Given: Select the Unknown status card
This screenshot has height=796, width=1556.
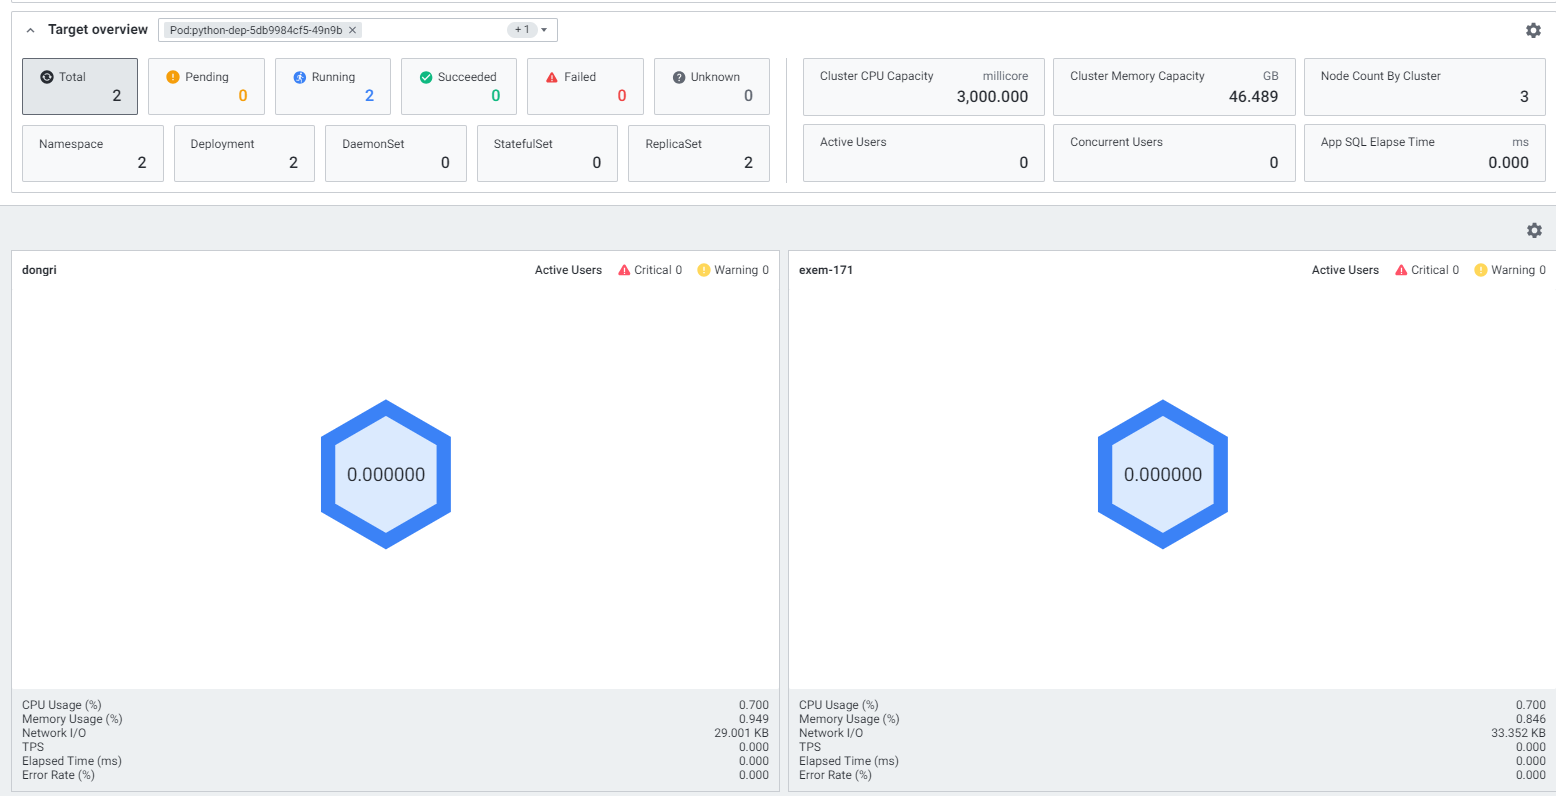Looking at the screenshot, I should pyautogui.click(x=712, y=86).
